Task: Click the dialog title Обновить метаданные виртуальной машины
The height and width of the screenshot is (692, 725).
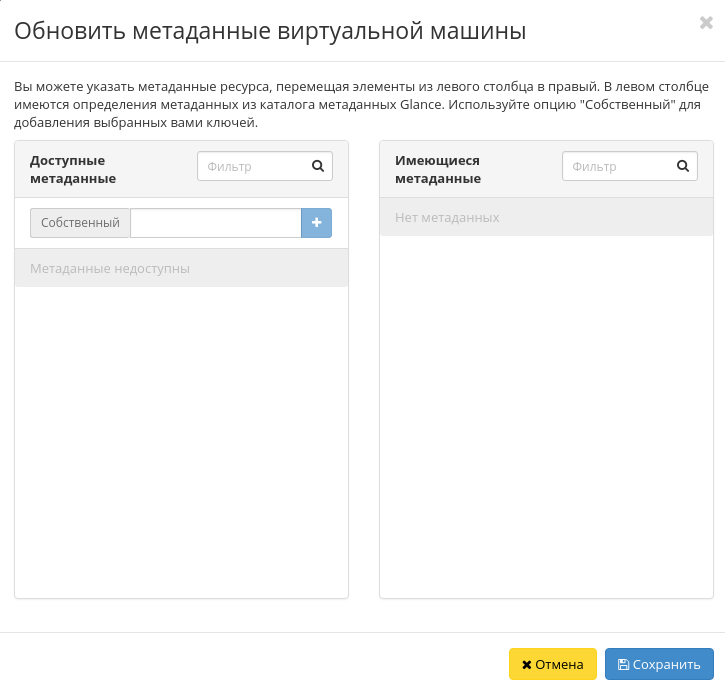Action: (x=270, y=32)
